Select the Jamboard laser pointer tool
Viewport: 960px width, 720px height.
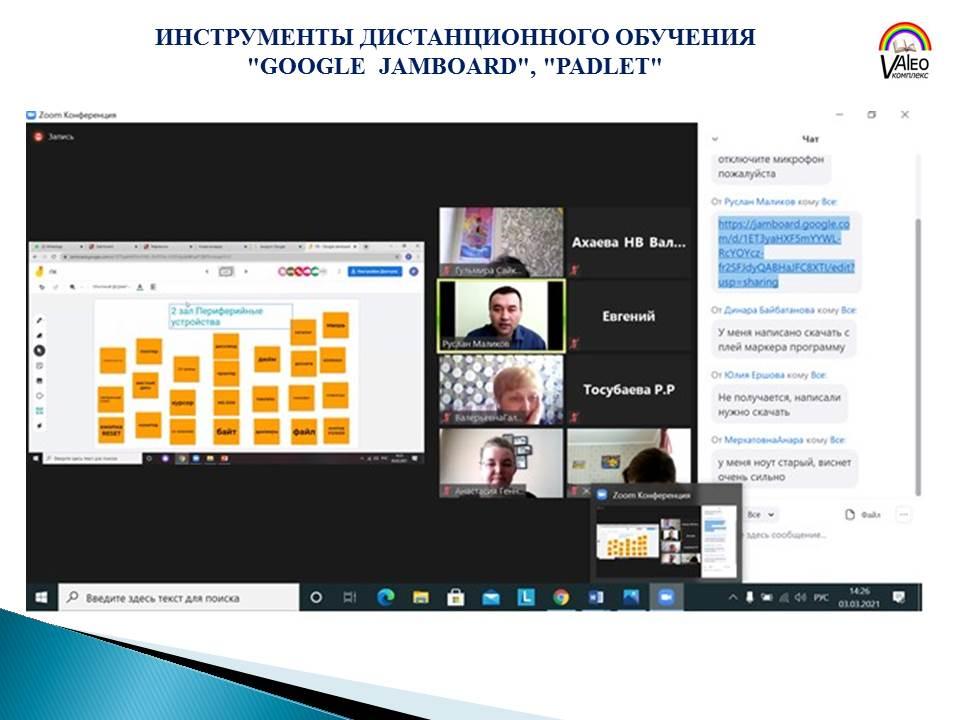pyautogui.click(x=40, y=426)
